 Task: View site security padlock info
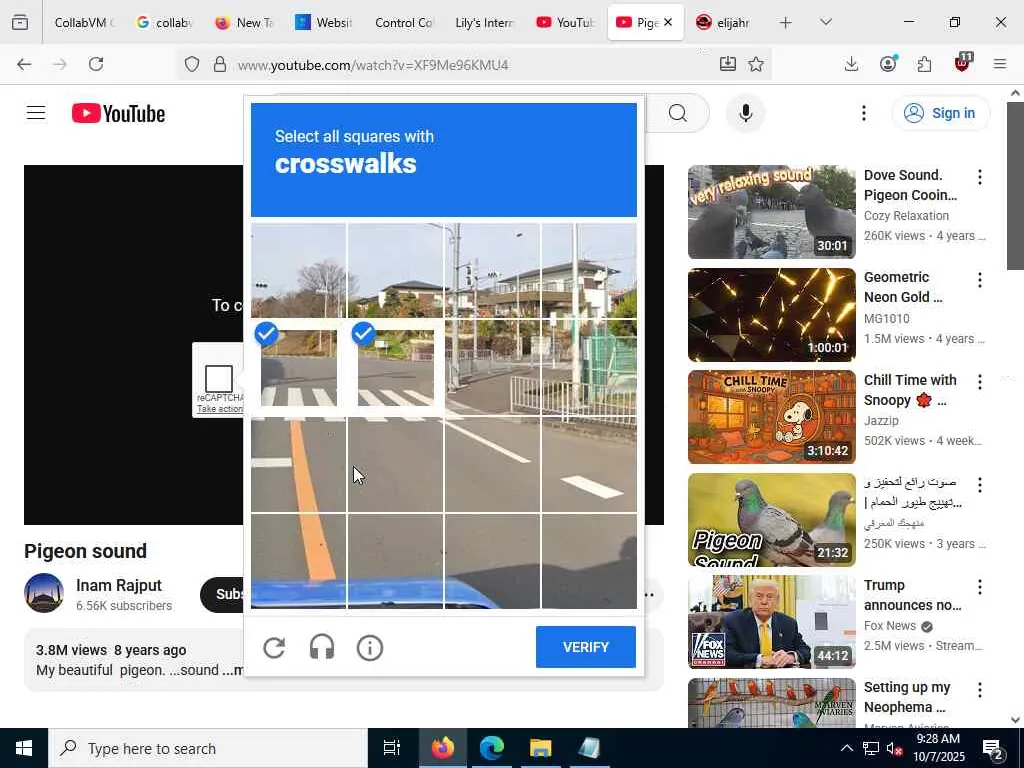[x=220, y=64]
